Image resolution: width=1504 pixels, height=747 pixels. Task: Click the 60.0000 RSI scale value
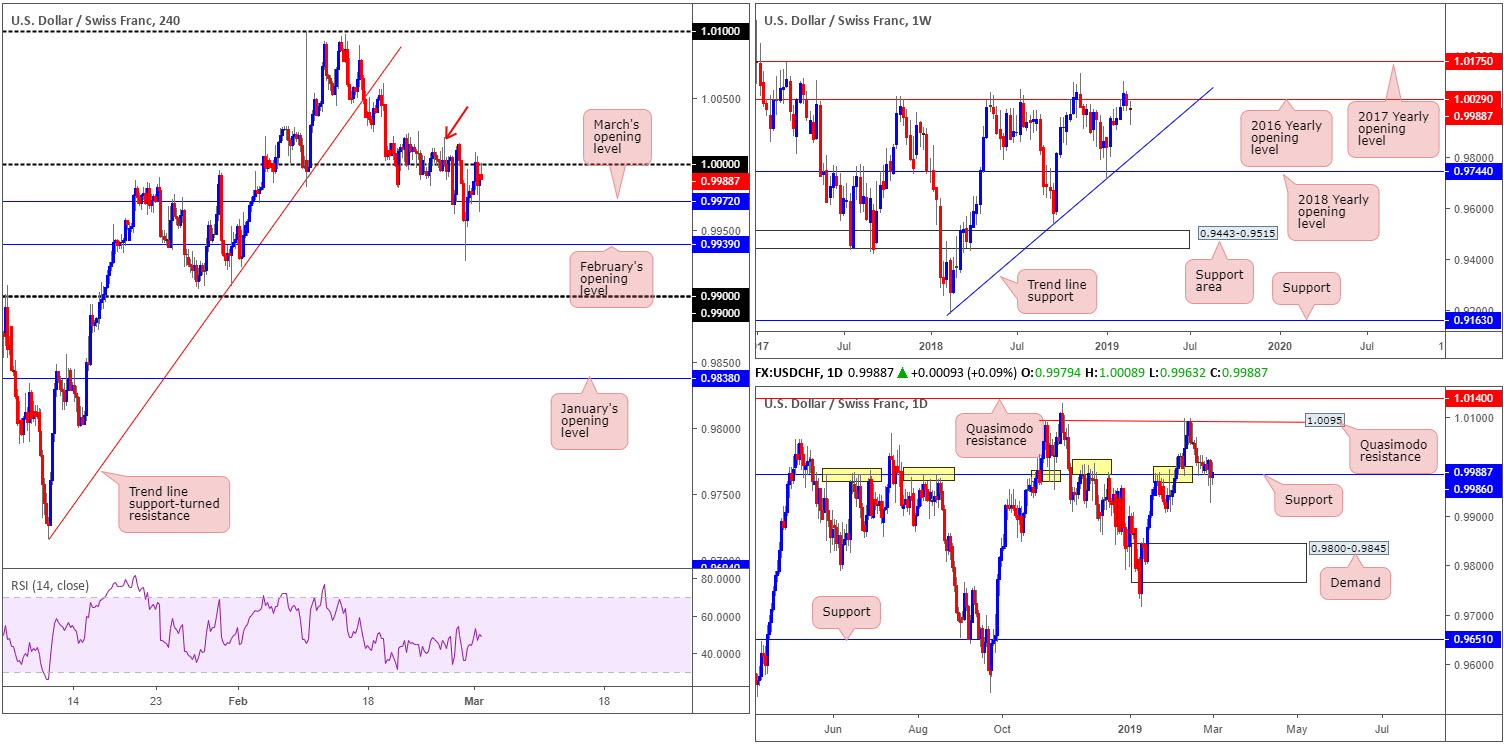pyautogui.click(x=720, y=617)
